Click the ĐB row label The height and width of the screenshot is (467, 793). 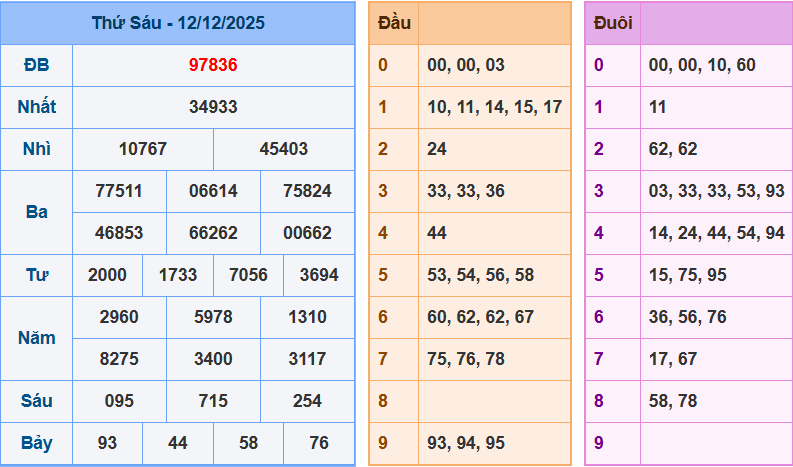[36, 65]
